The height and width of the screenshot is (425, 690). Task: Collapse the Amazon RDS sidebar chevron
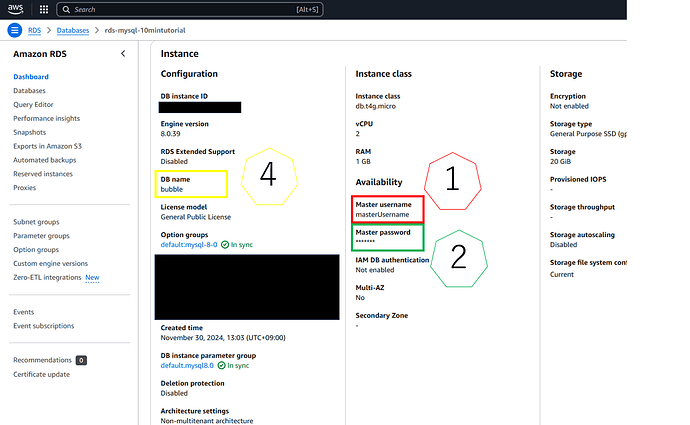click(x=123, y=54)
